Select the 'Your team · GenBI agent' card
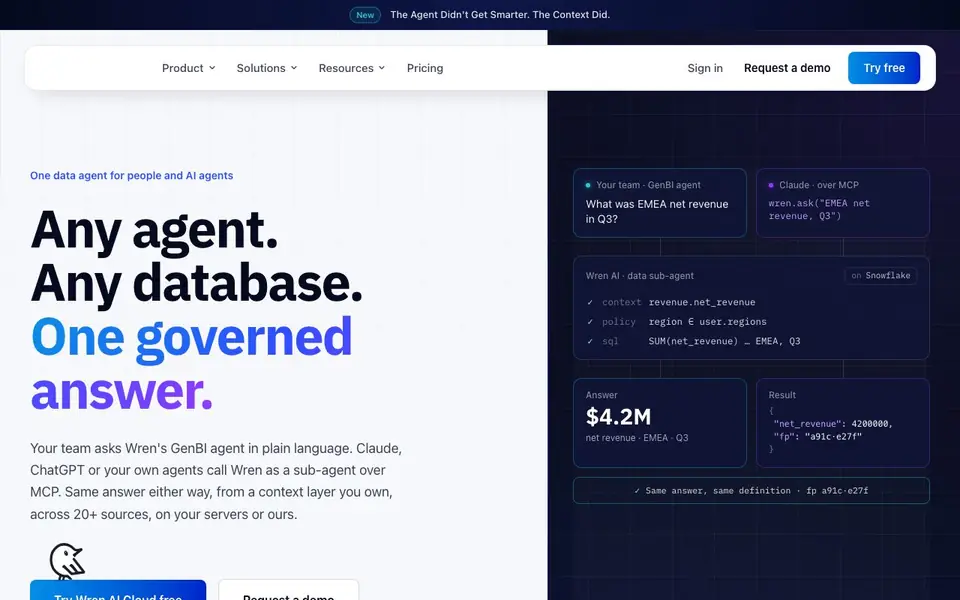The width and height of the screenshot is (960, 600). (659, 203)
